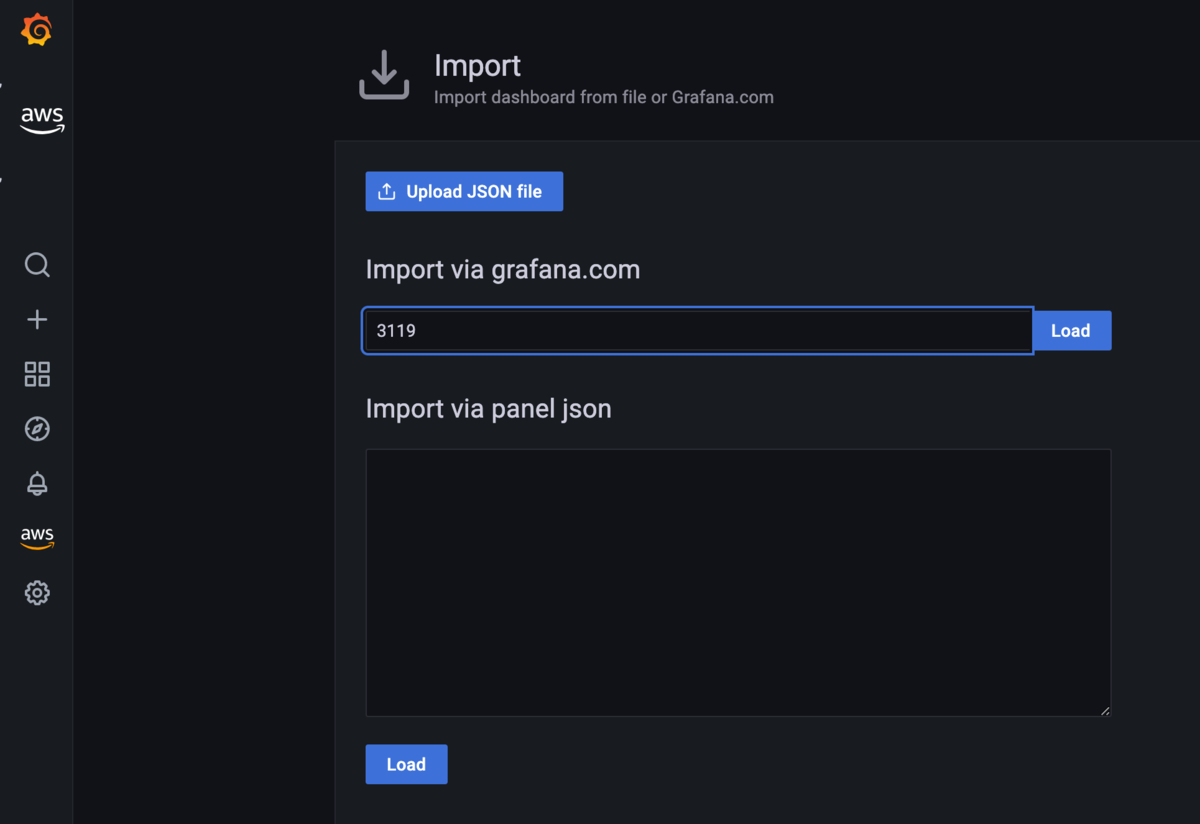
Task: Click the Load button below panel json
Action: (x=406, y=764)
